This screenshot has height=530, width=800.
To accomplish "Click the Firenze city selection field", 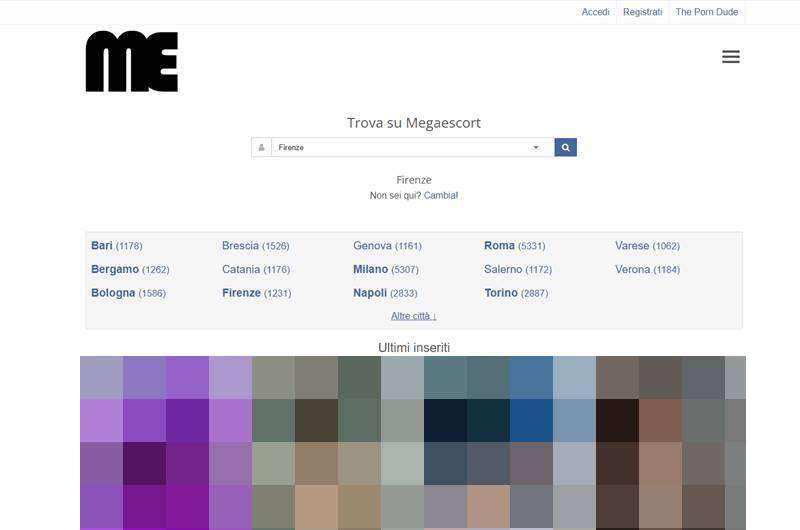I will (400, 147).
